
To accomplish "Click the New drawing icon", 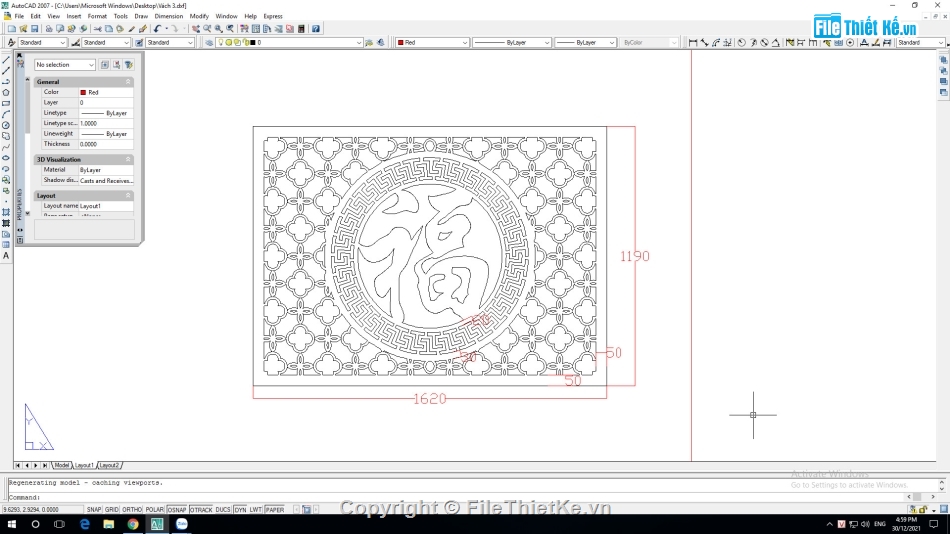I will point(12,28).
